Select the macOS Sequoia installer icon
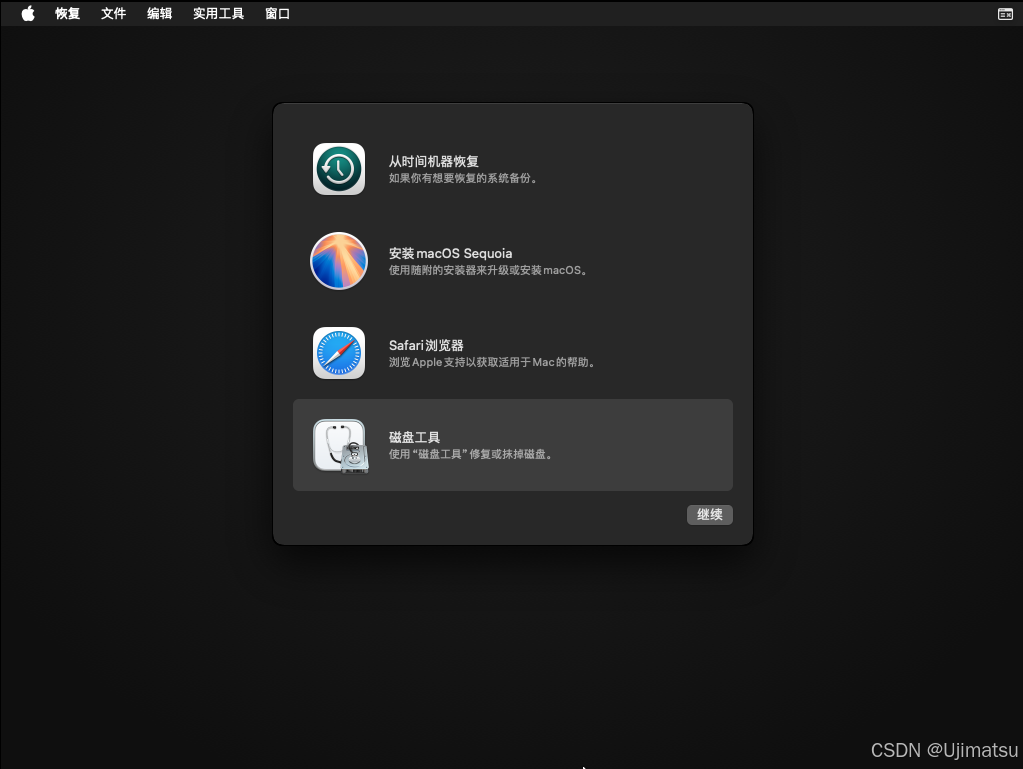This screenshot has width=1023, height=769. [x=339, y=261]
